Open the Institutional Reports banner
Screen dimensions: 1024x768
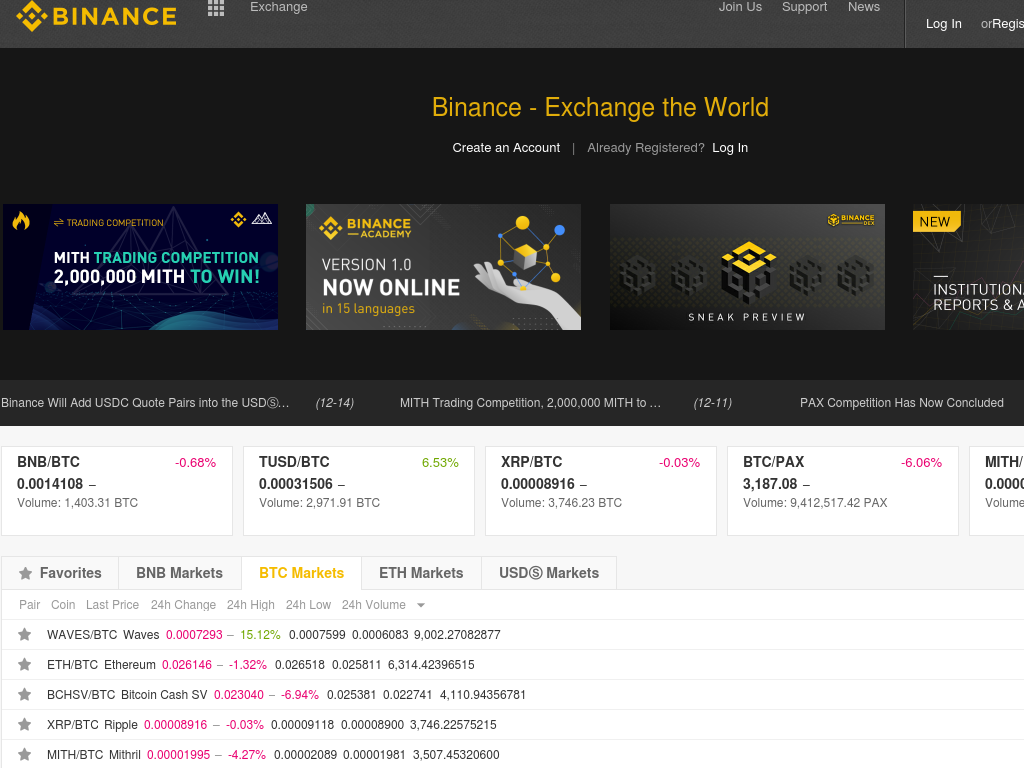[x=968, y=266]
